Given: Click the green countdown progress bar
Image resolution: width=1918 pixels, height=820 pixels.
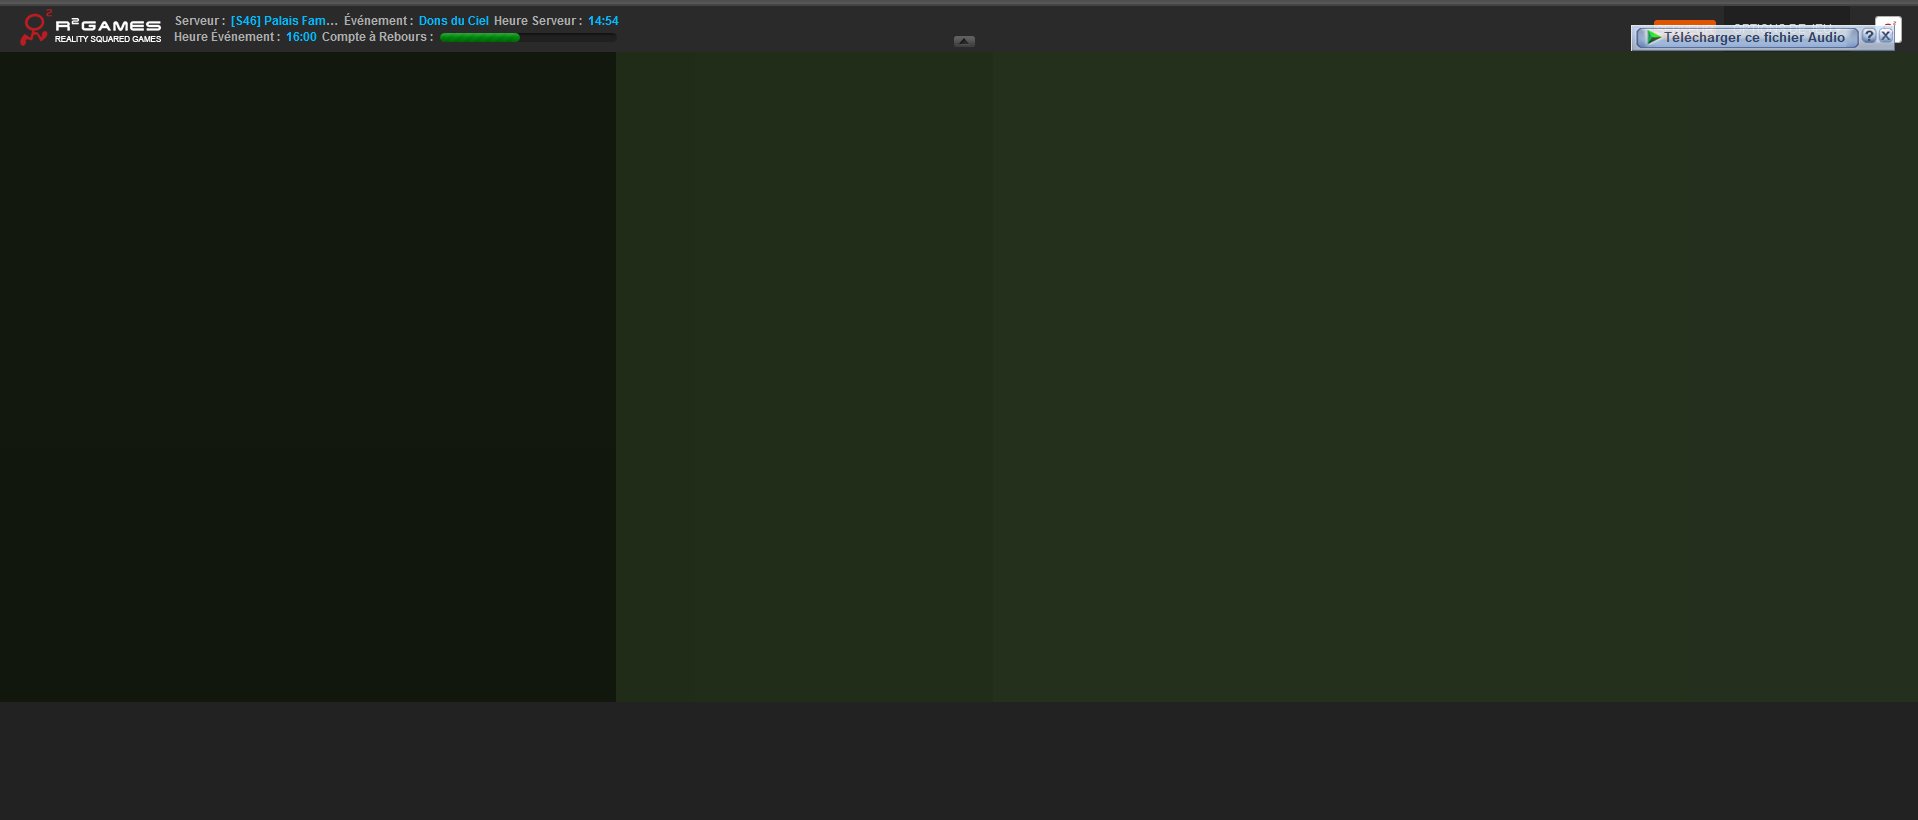Looking at the screenshot, I should coord(480,38).
